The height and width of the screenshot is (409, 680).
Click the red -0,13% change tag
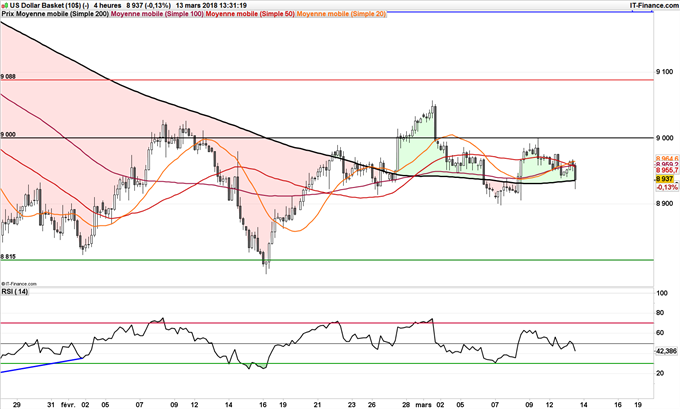667,187
